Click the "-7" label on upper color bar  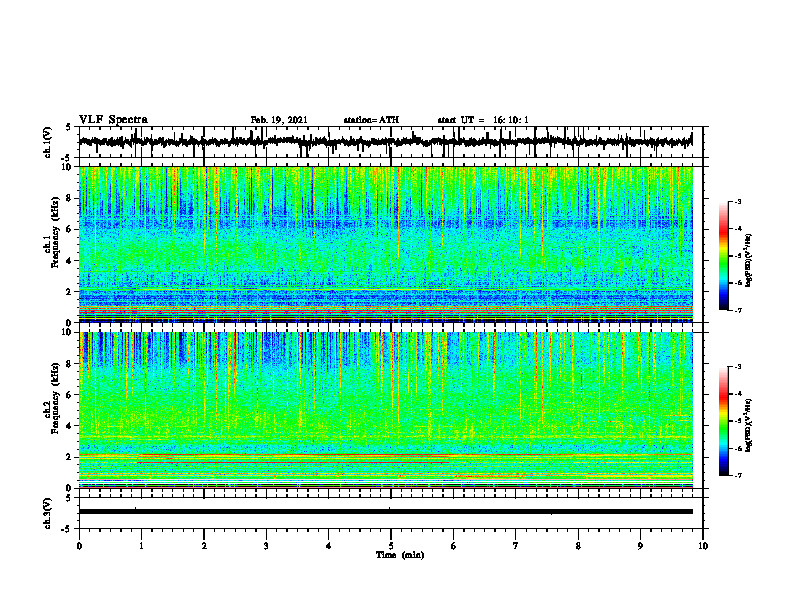click(x=737, y=310)
